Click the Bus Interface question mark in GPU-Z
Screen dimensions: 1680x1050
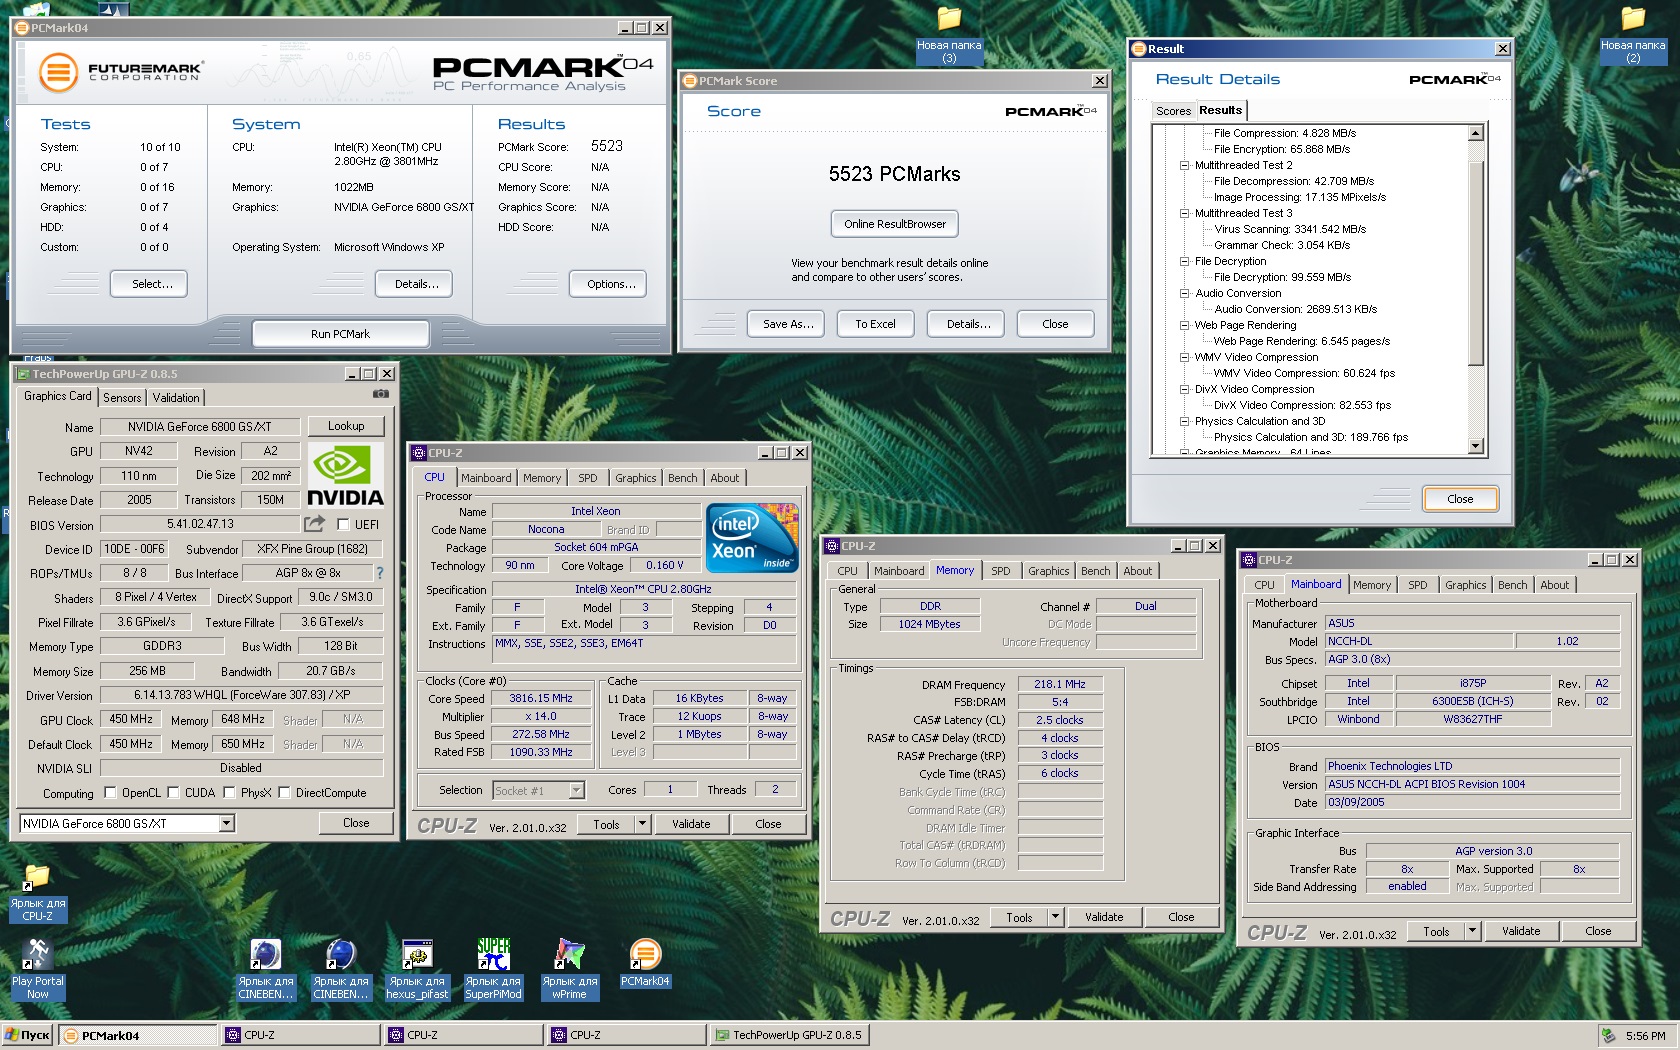tap(379, 573)
